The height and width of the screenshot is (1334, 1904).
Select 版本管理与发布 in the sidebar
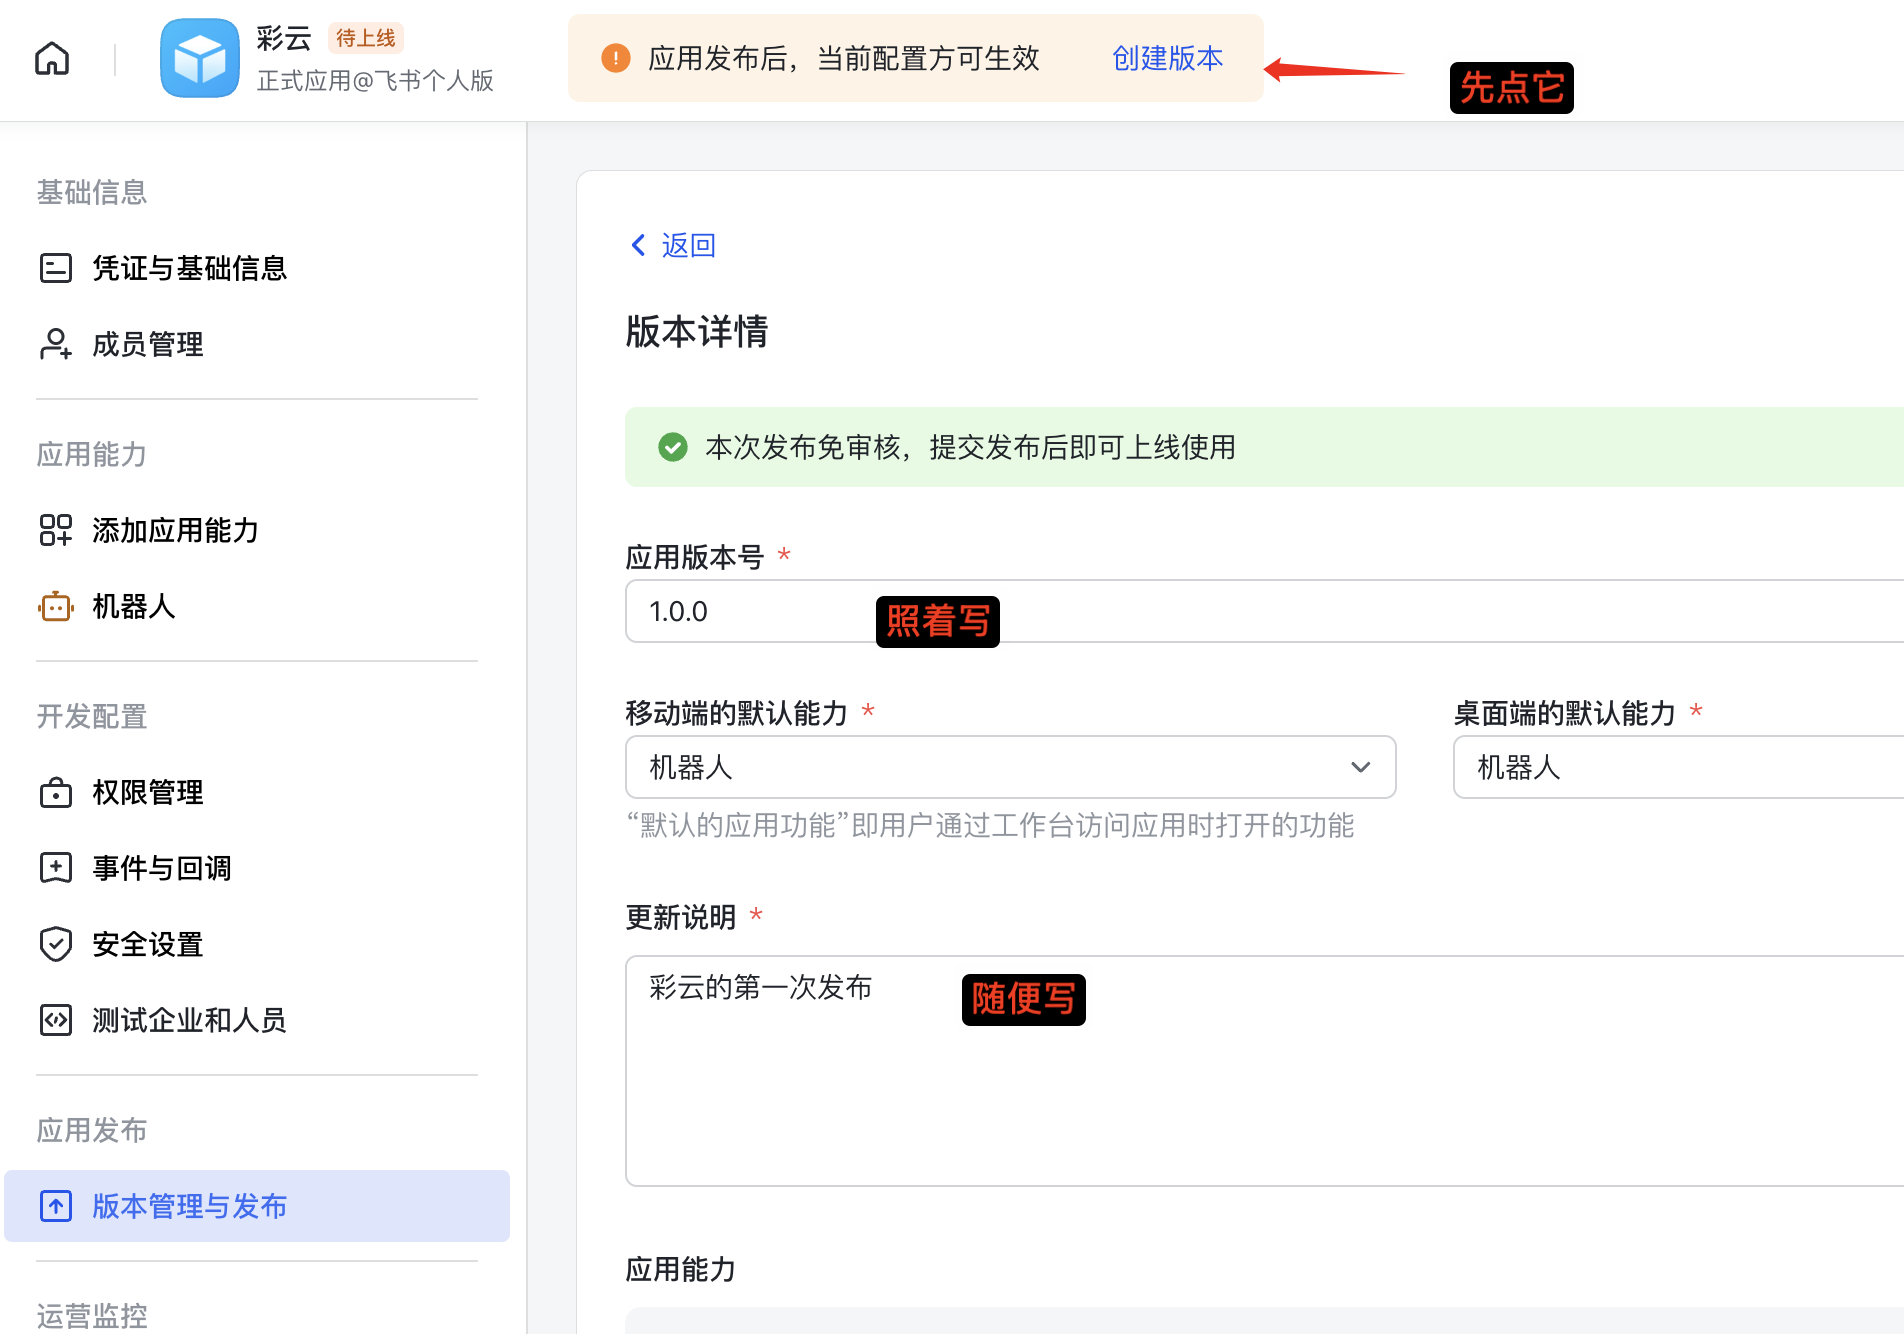coord(188,1206)
